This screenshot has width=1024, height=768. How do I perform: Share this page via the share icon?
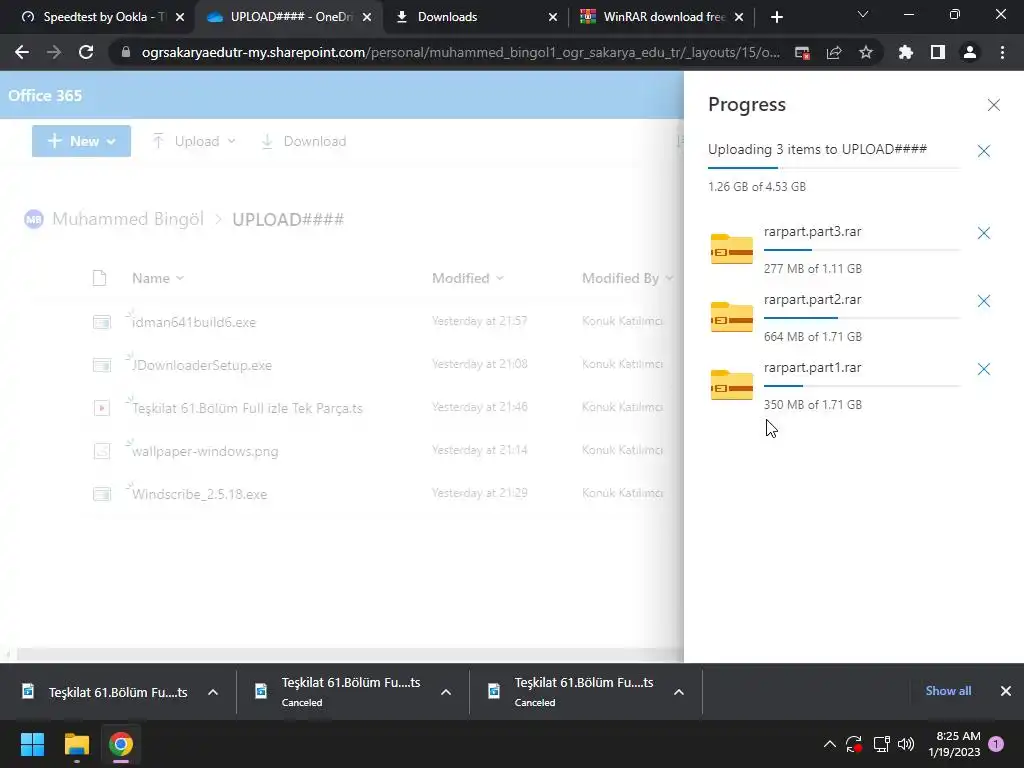coord(834,53)
